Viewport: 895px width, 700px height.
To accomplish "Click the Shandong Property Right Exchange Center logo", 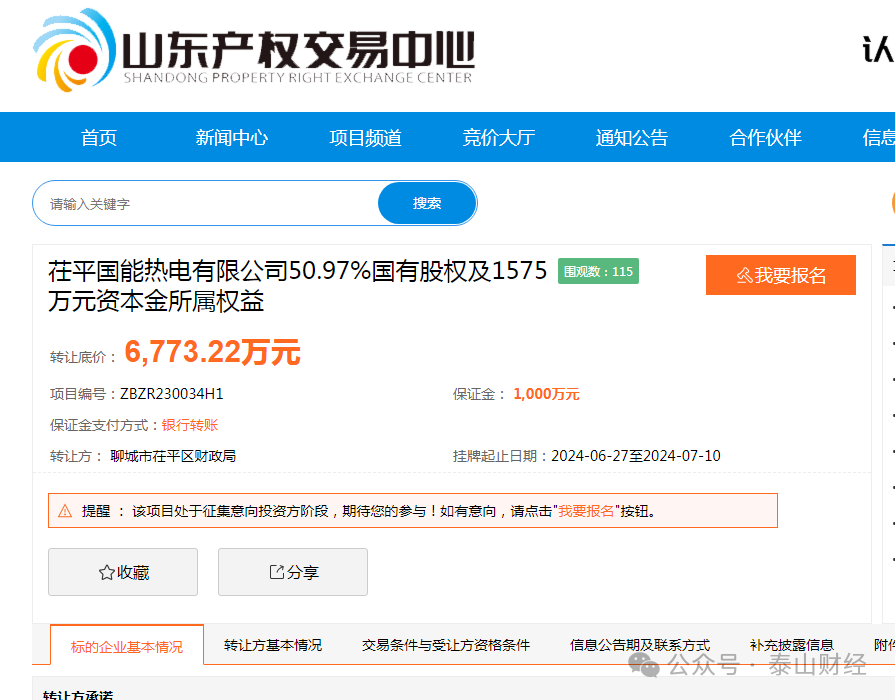I will click(x=253, y=50).
